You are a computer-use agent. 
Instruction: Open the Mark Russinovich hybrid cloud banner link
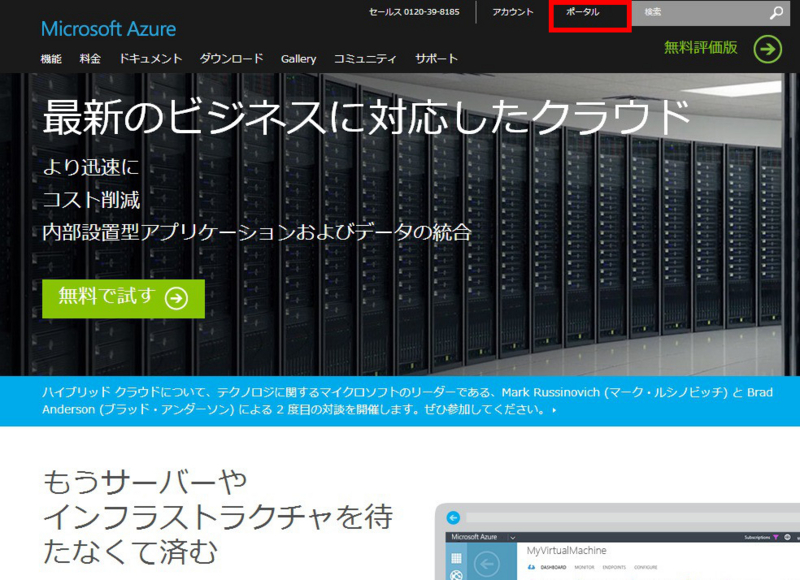[x=407, y=401]
